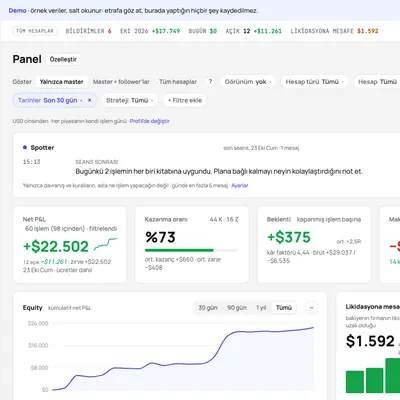This screenshot has width=400, height=400.
Task: Select Yalnızca master view option
Action: [x=61, y=82]
